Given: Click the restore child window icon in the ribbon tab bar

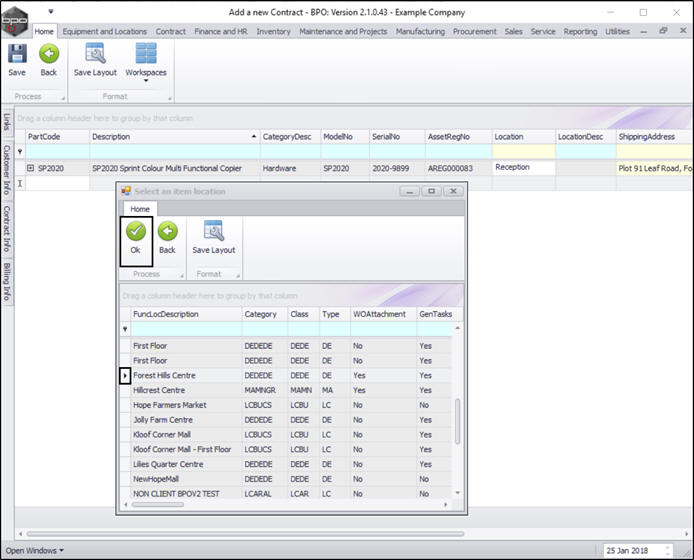Looking at the screenshot, I should 663,31.
